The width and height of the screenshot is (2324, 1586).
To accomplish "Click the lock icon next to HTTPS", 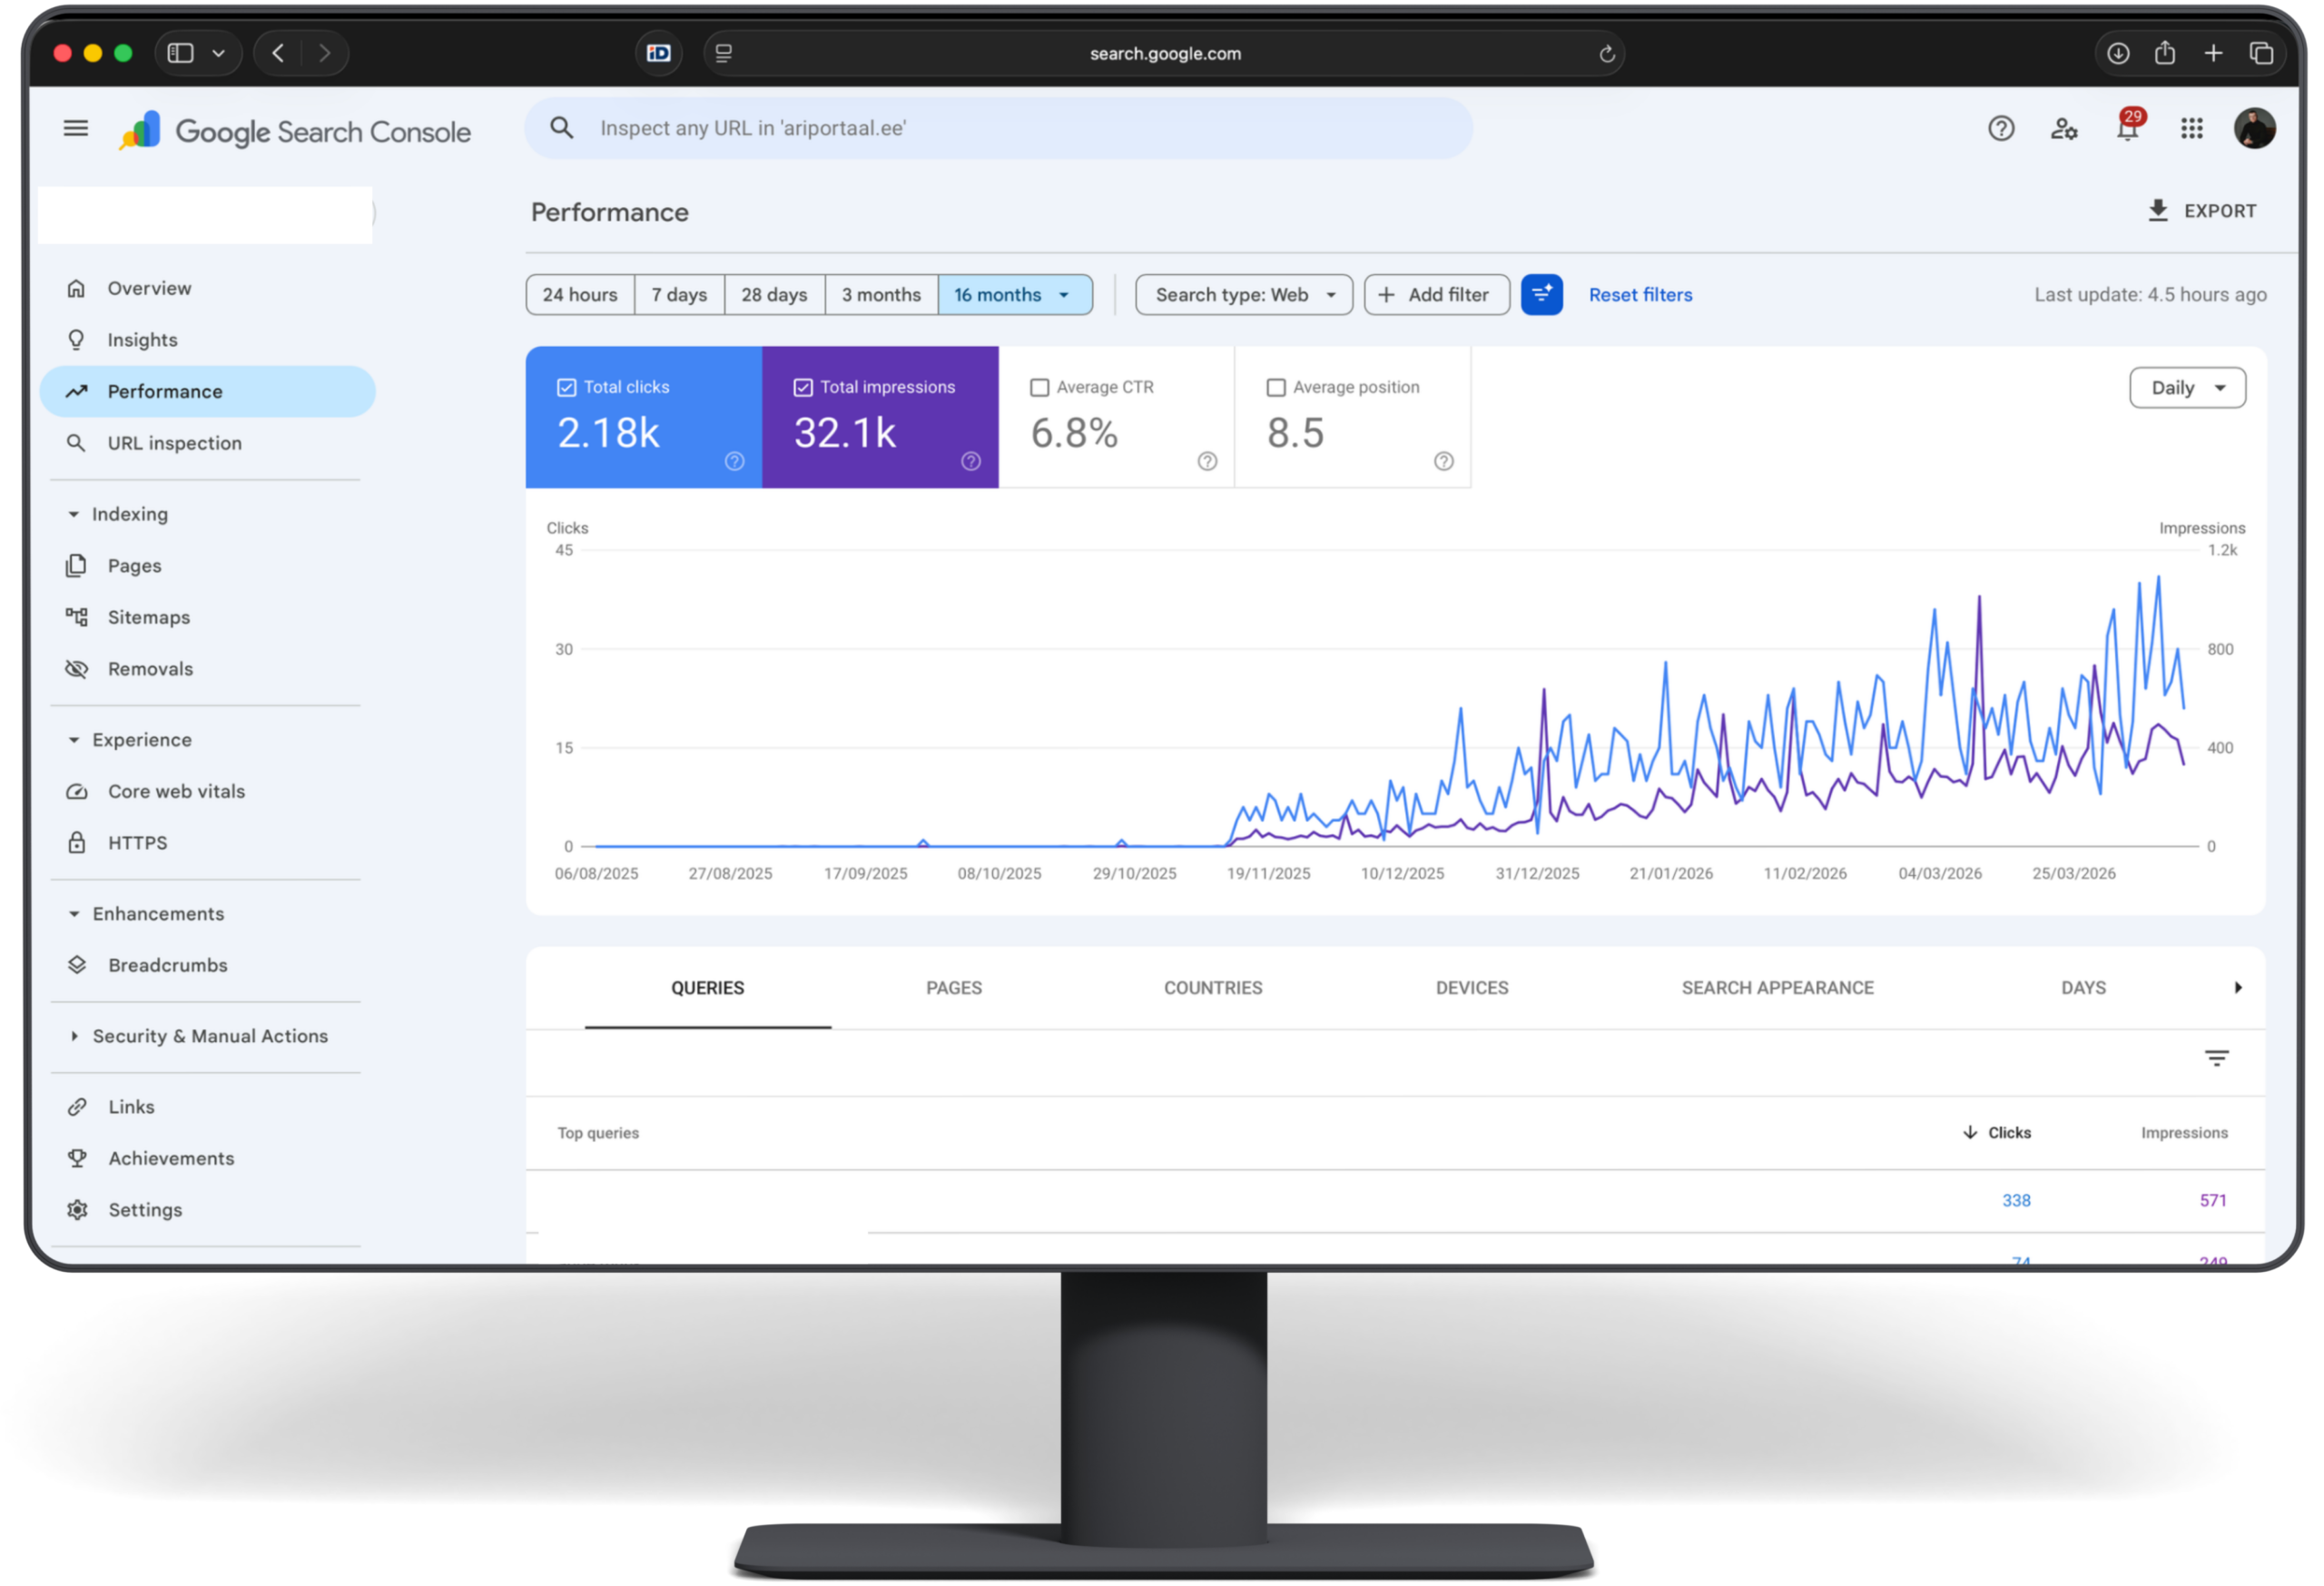I will pyautogui.click(x=78, y=842).
